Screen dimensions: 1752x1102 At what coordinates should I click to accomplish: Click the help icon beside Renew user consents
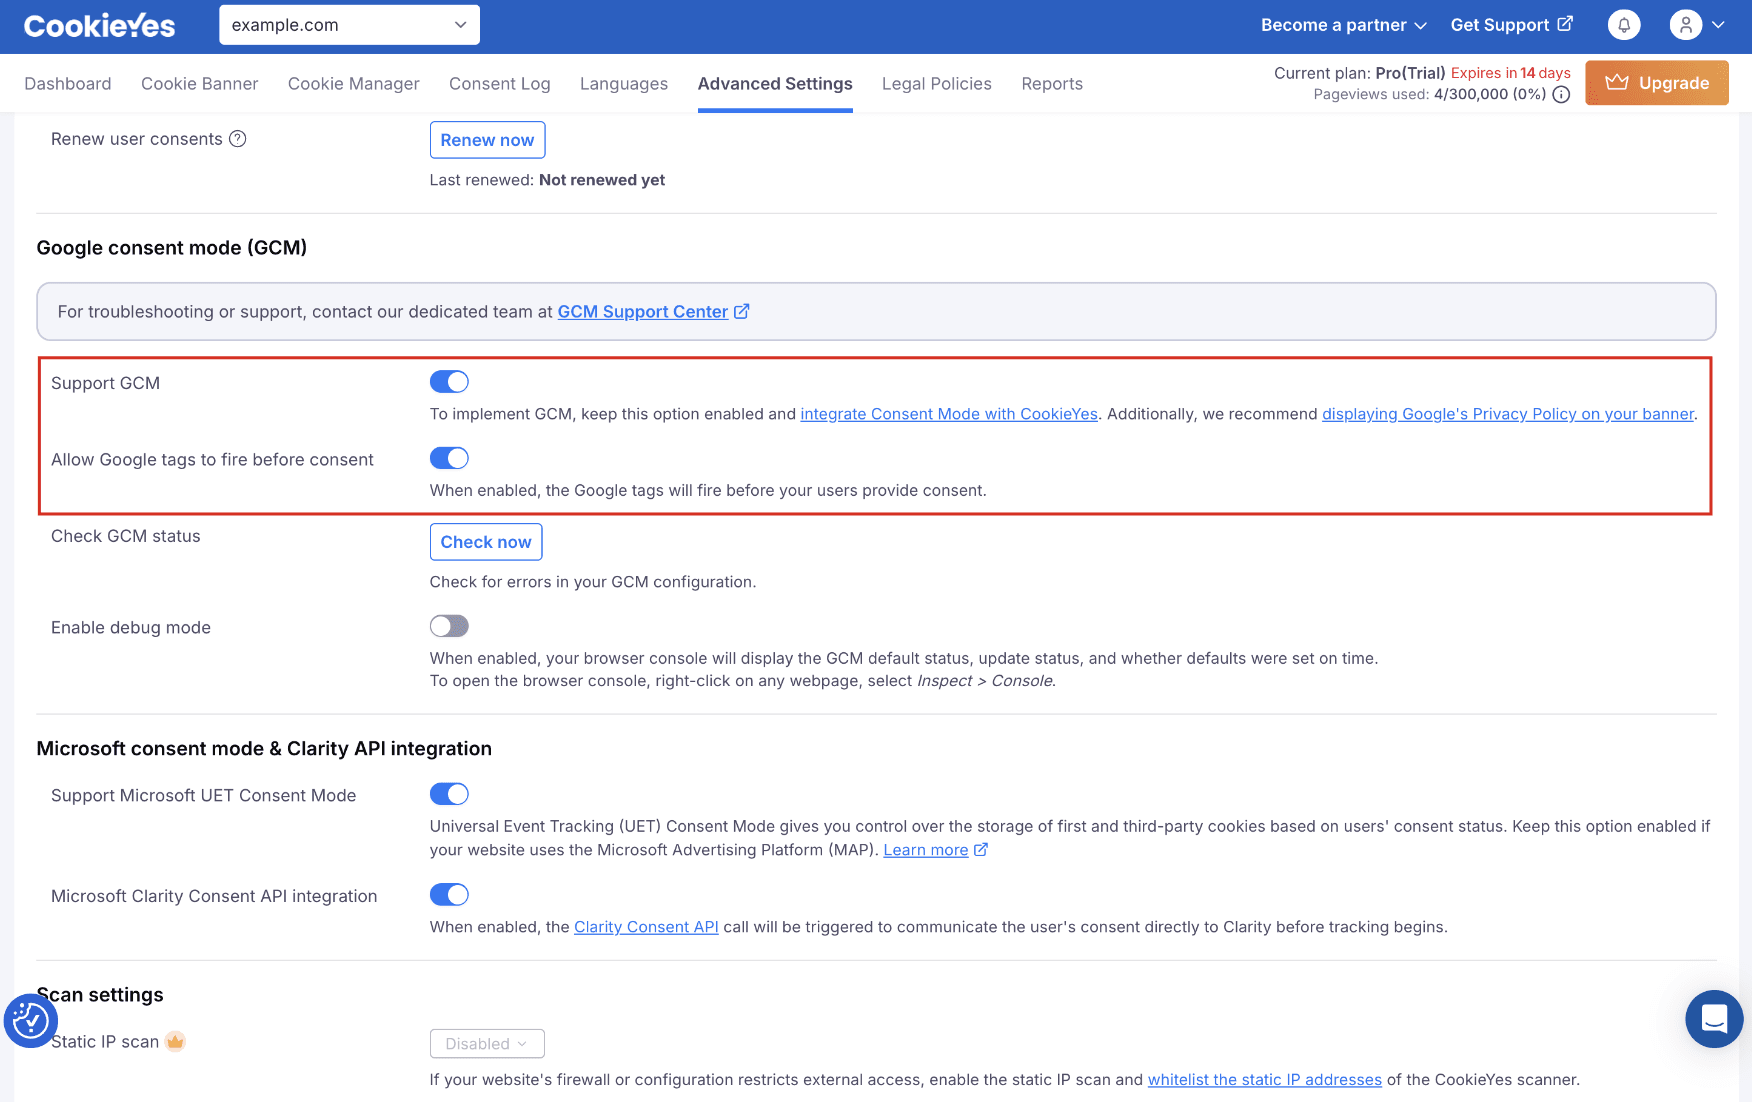[238, 139]
